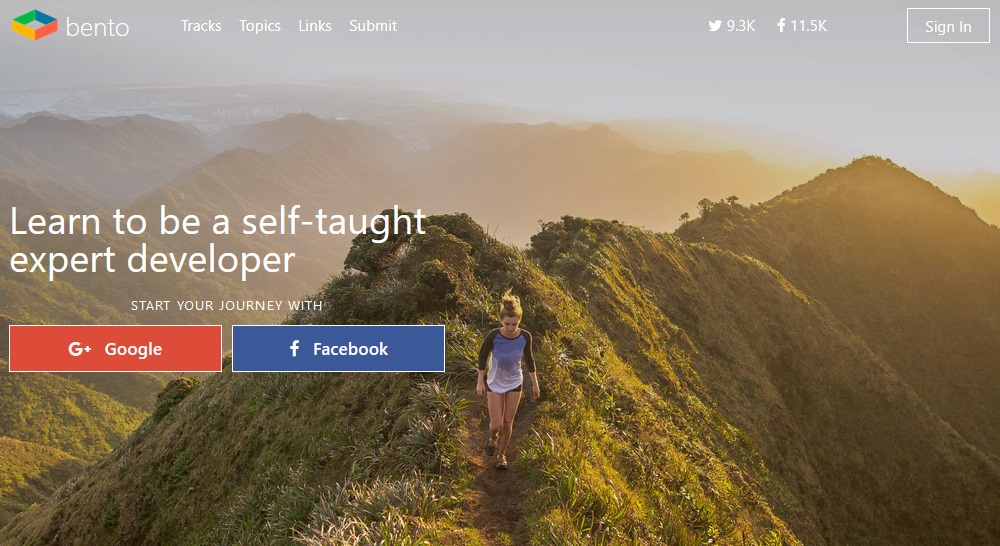Click the START YOUR JOURNEY WITH text

point(226,306)
